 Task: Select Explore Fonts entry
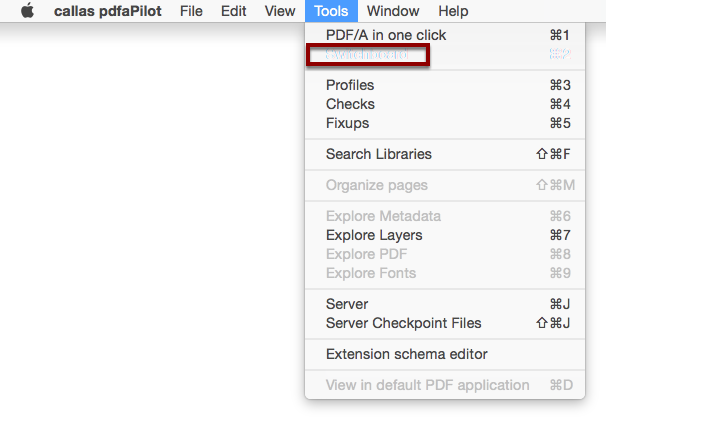[445, 273]
